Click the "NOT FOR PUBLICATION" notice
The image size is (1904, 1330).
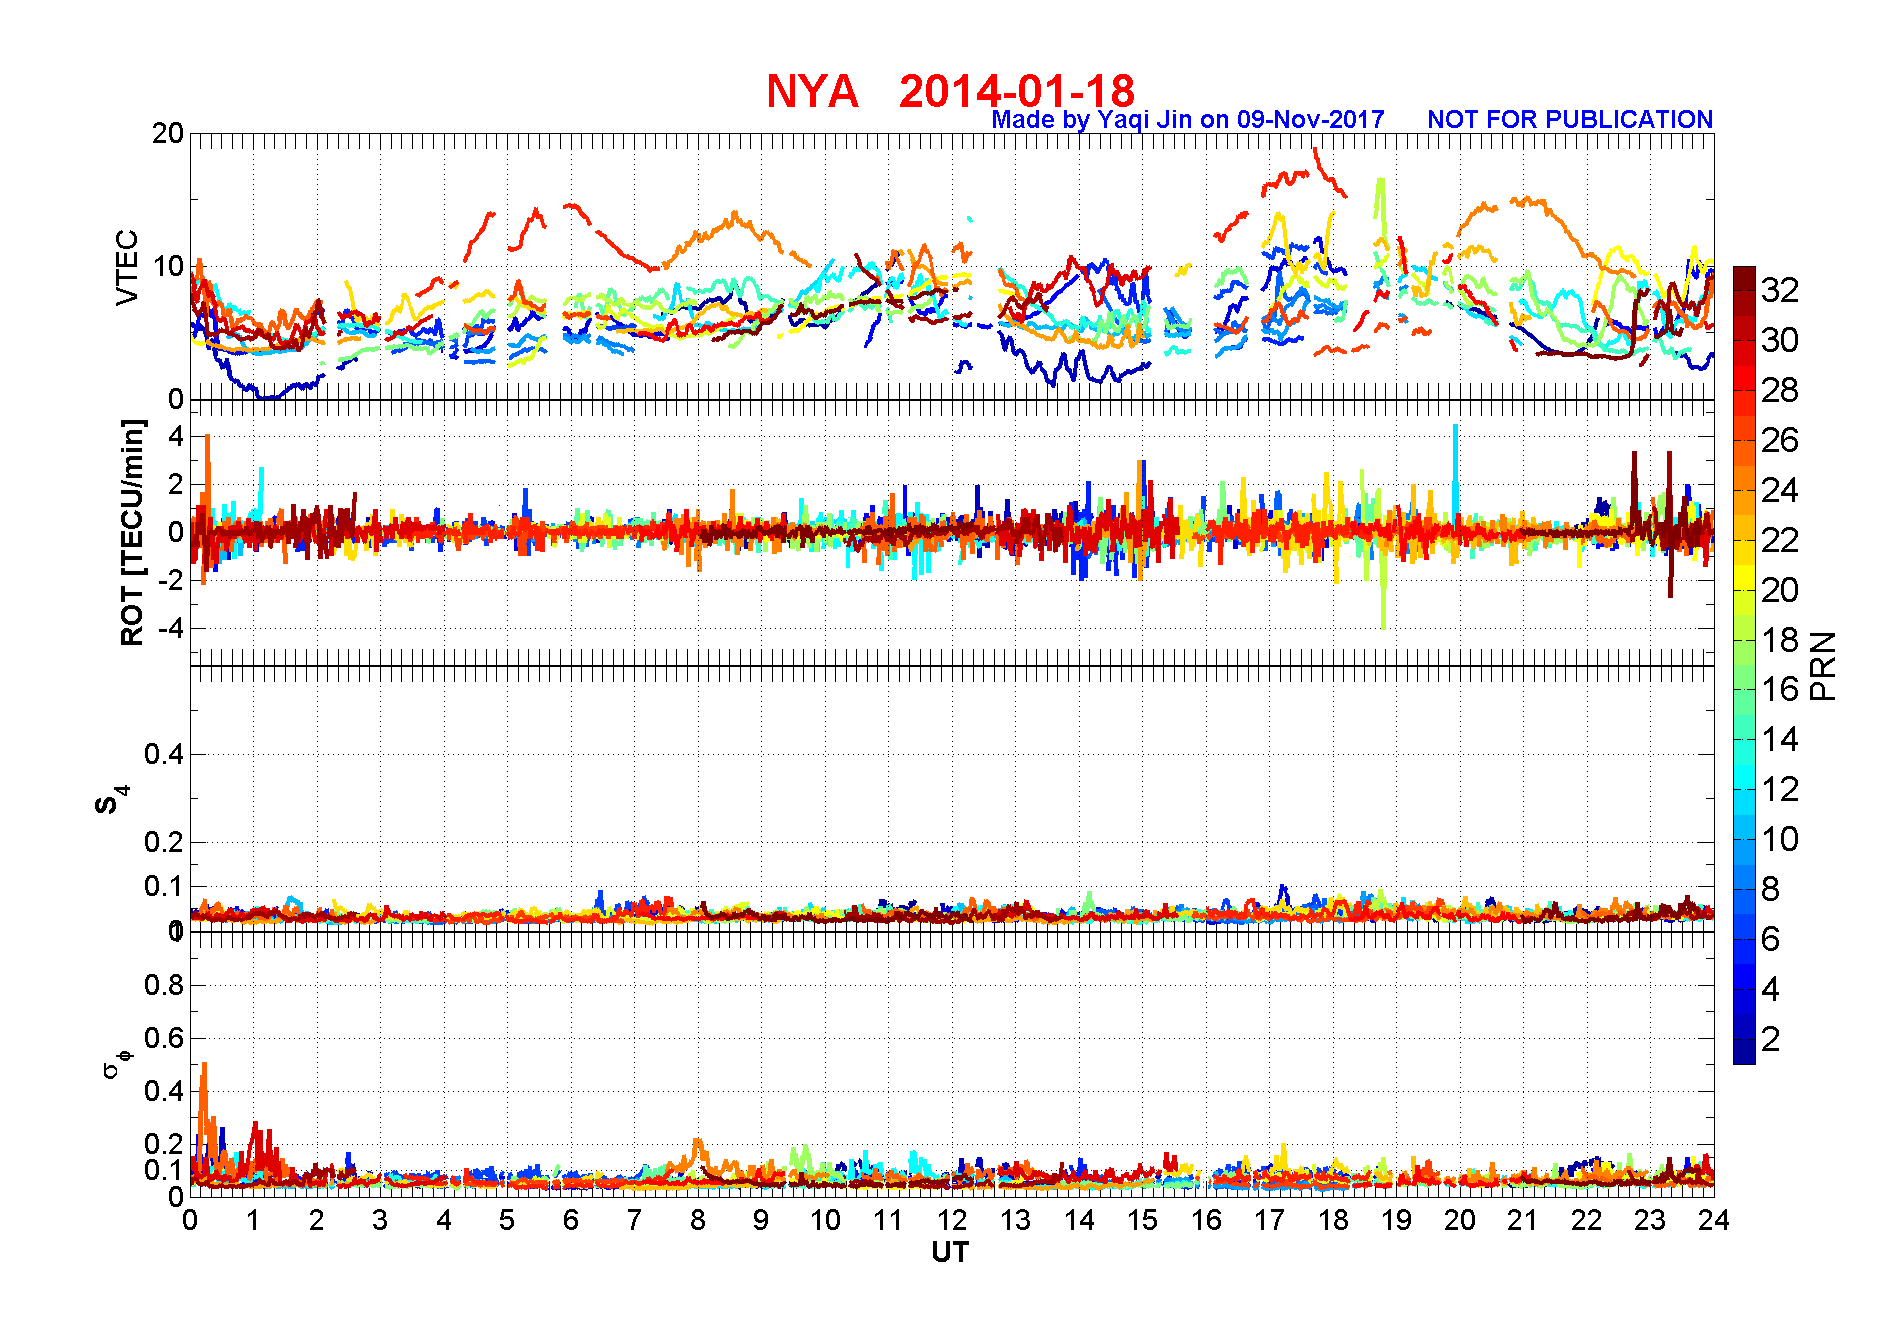tap(1570, 120)
